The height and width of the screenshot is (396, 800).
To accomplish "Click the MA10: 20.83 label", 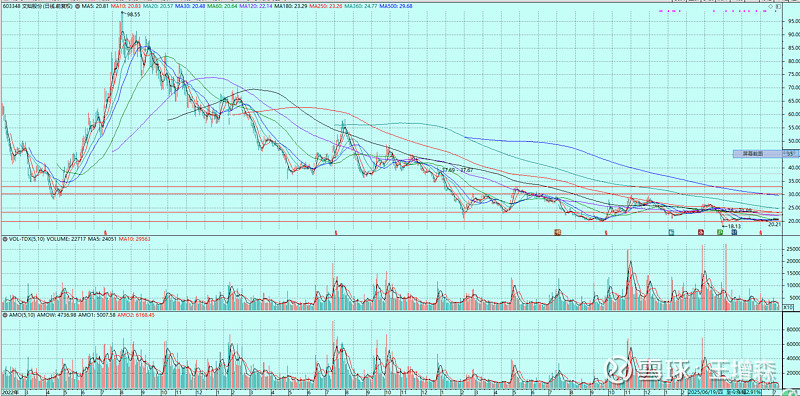I will pyautogui.click(x=126, y=6).
